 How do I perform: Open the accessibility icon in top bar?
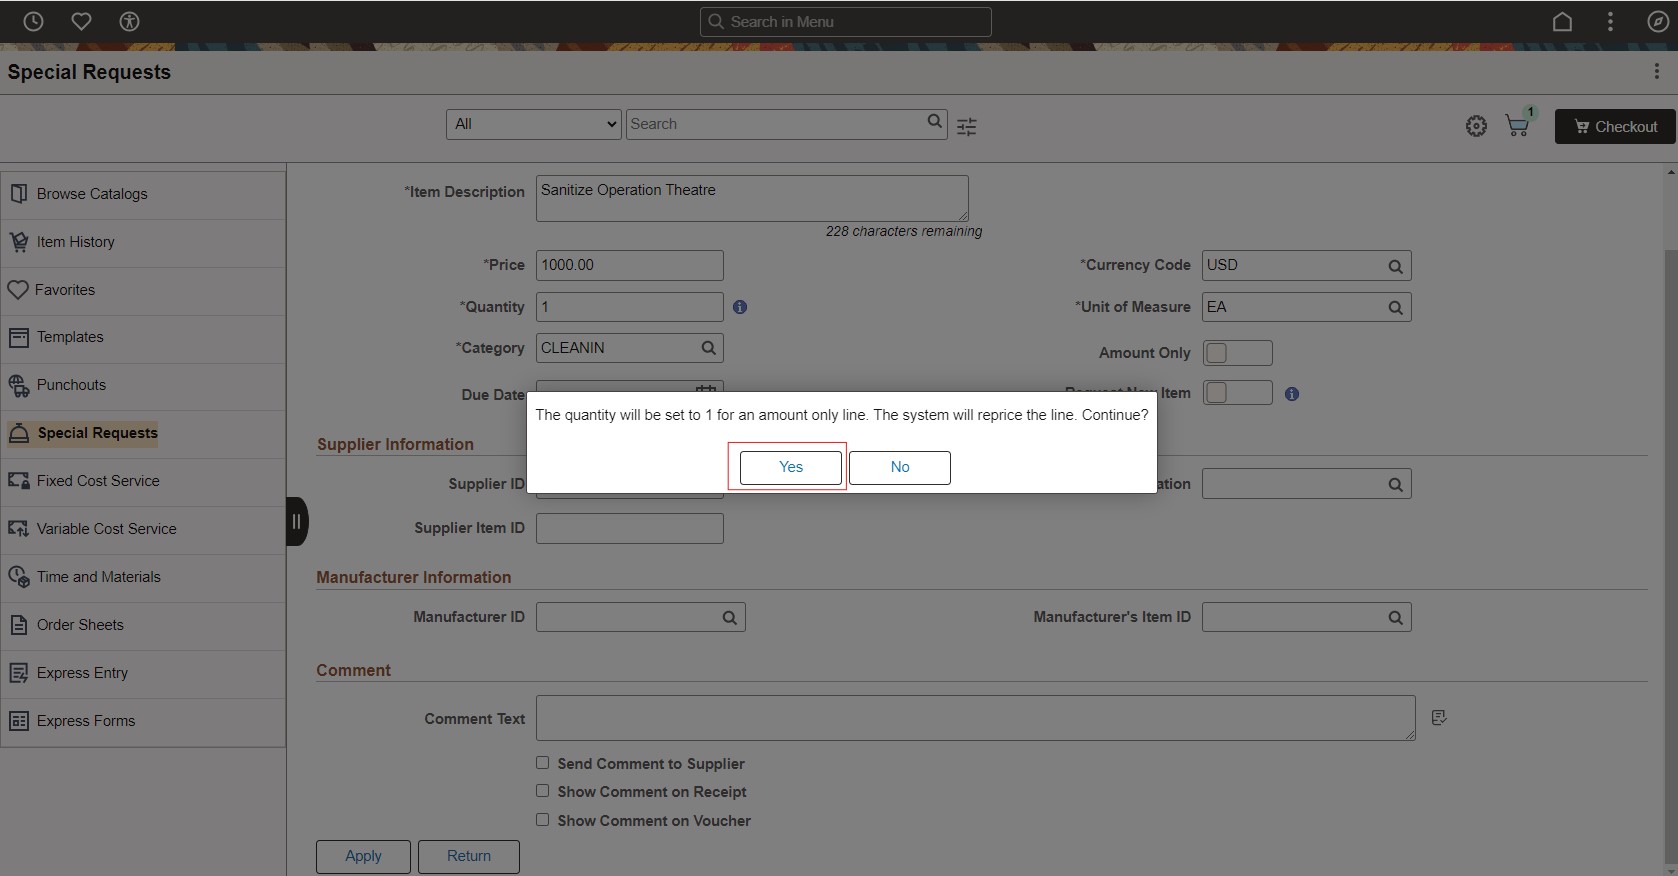129,21
